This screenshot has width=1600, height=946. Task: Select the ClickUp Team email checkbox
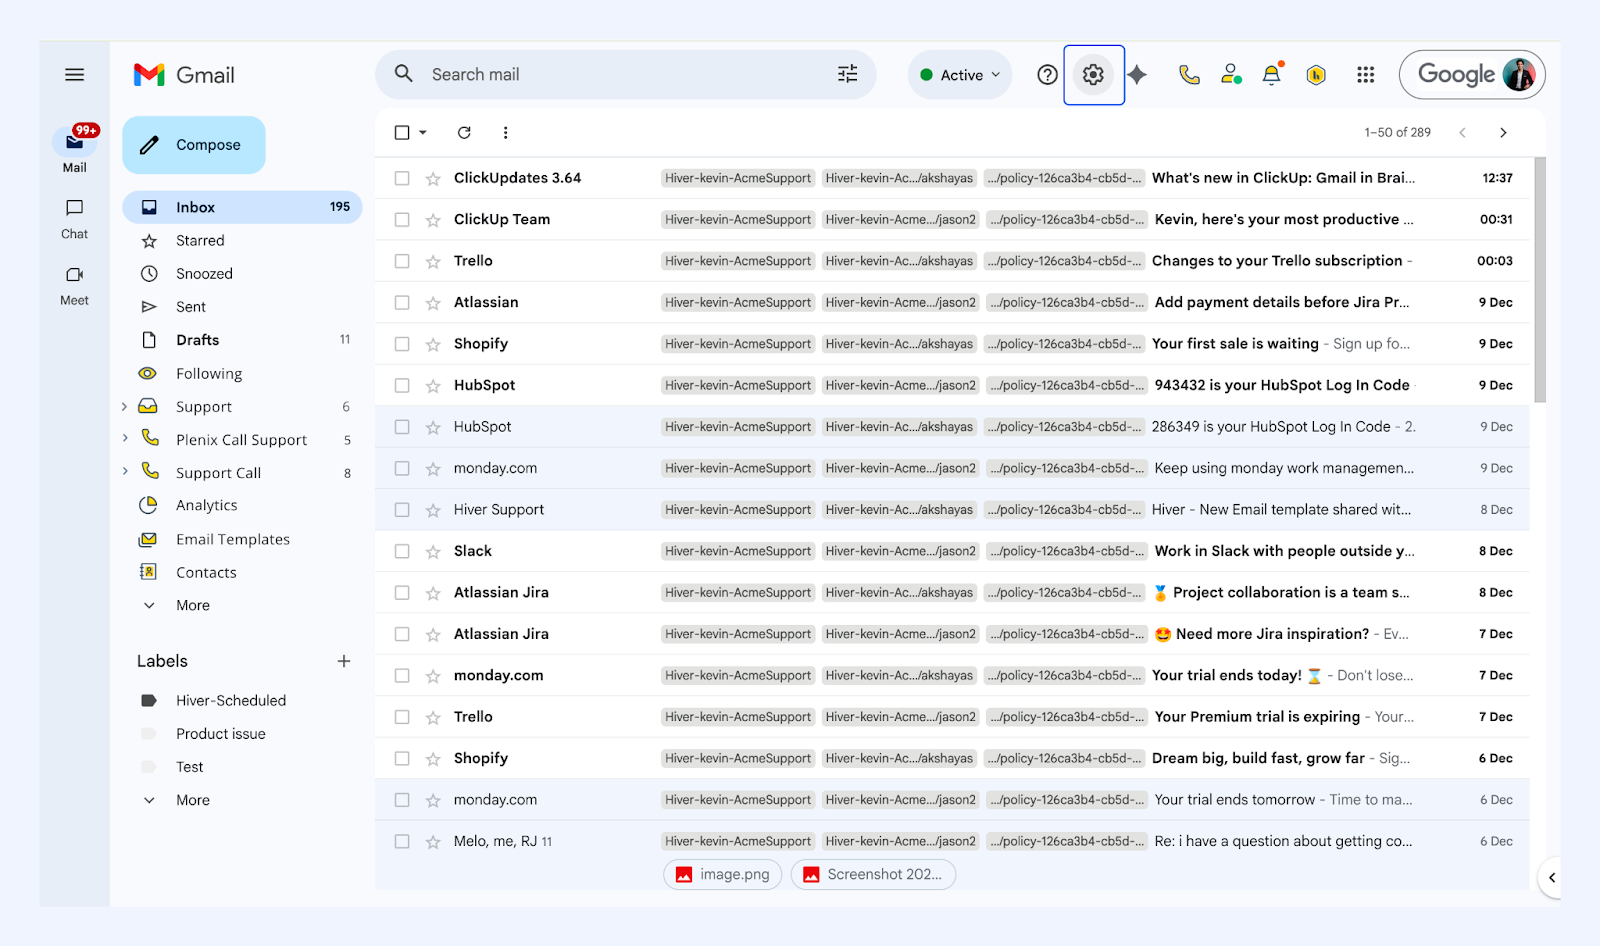[x=402, y=220]
